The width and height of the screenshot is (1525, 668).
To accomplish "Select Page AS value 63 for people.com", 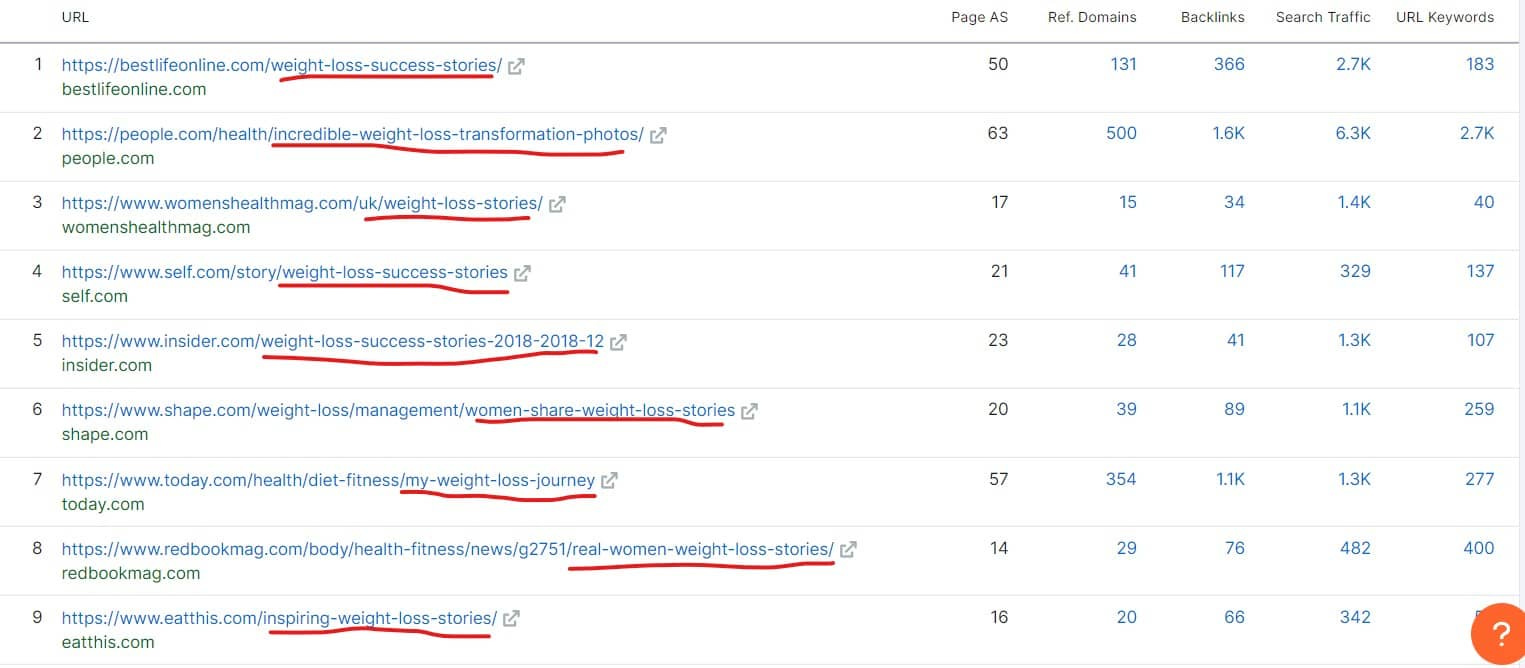I will coord(997,133).
